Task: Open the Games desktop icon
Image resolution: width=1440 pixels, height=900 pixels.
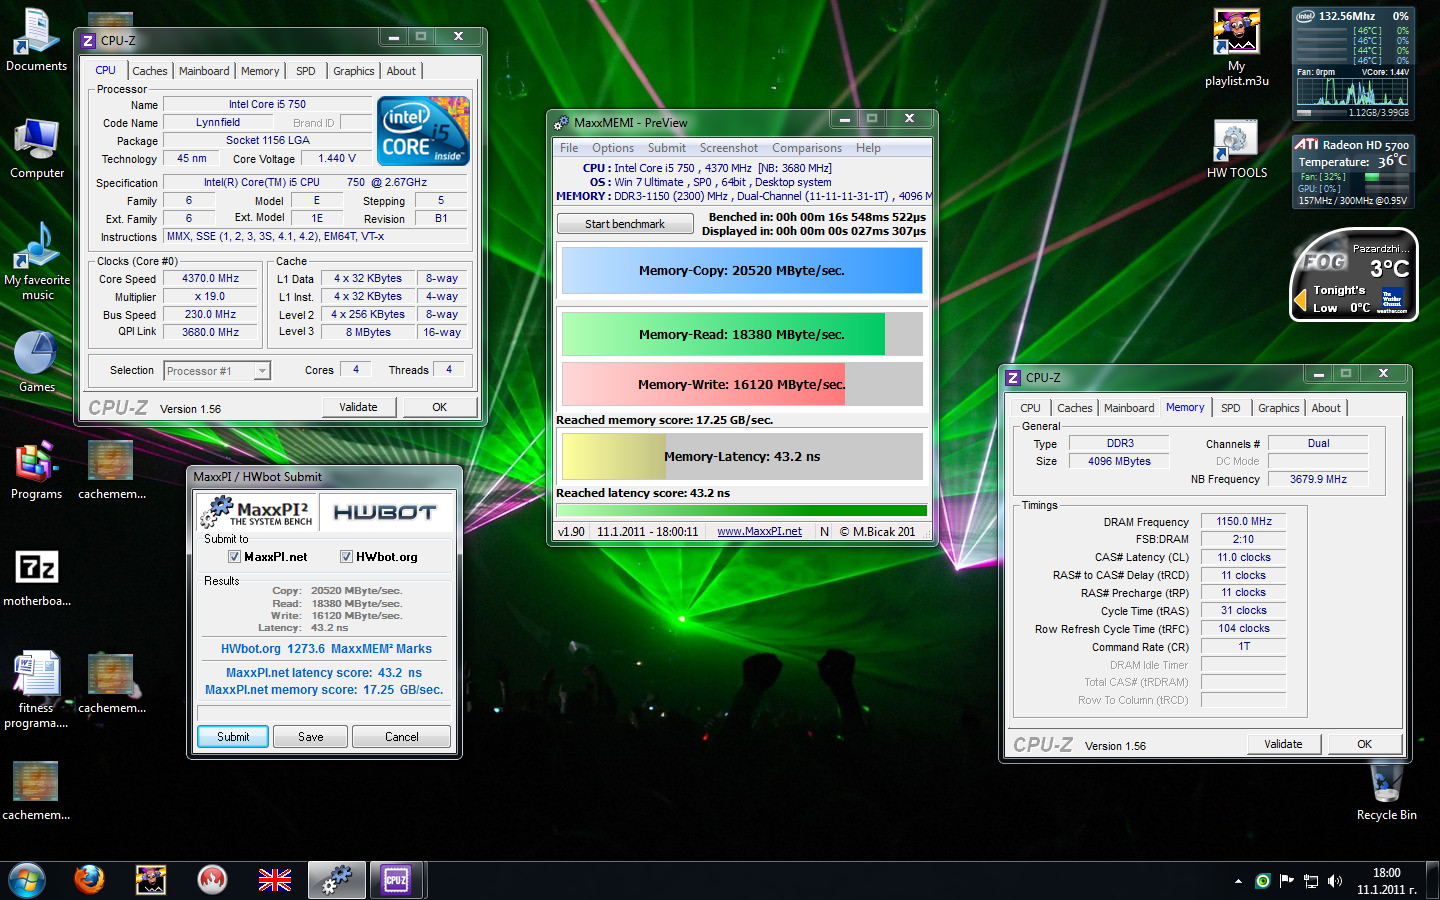Action: coord(36,362)
